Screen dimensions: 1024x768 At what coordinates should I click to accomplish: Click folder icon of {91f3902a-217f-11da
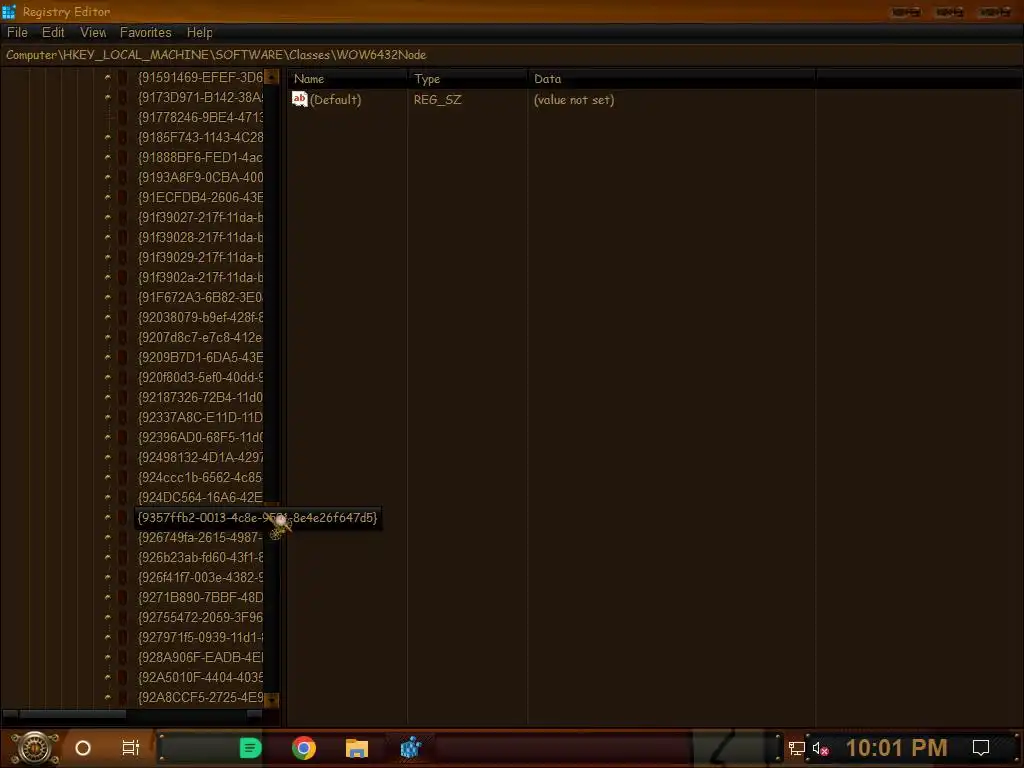coord(123,278)
